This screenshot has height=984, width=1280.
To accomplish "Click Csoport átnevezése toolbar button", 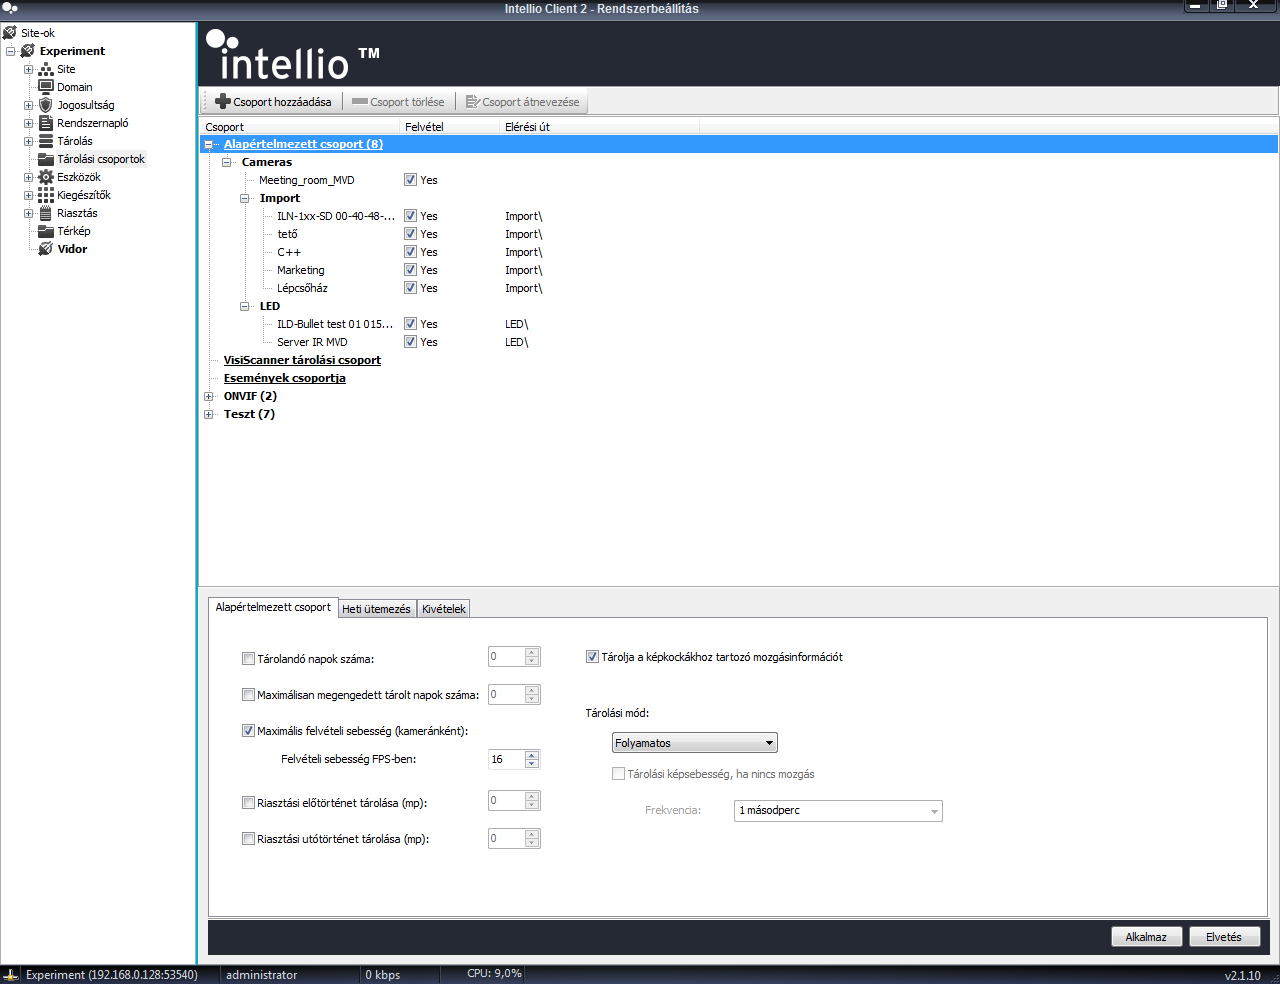I will (522, 102).
